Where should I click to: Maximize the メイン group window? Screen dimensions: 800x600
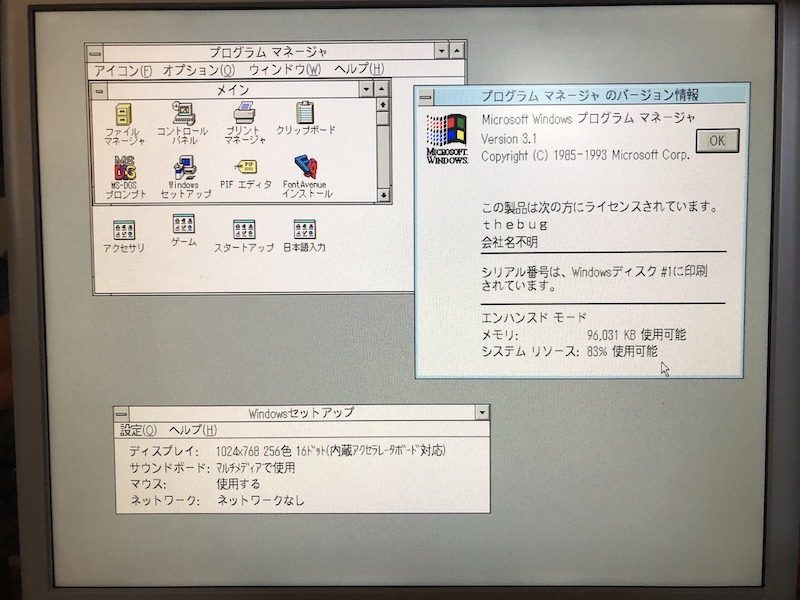[382, 89]
